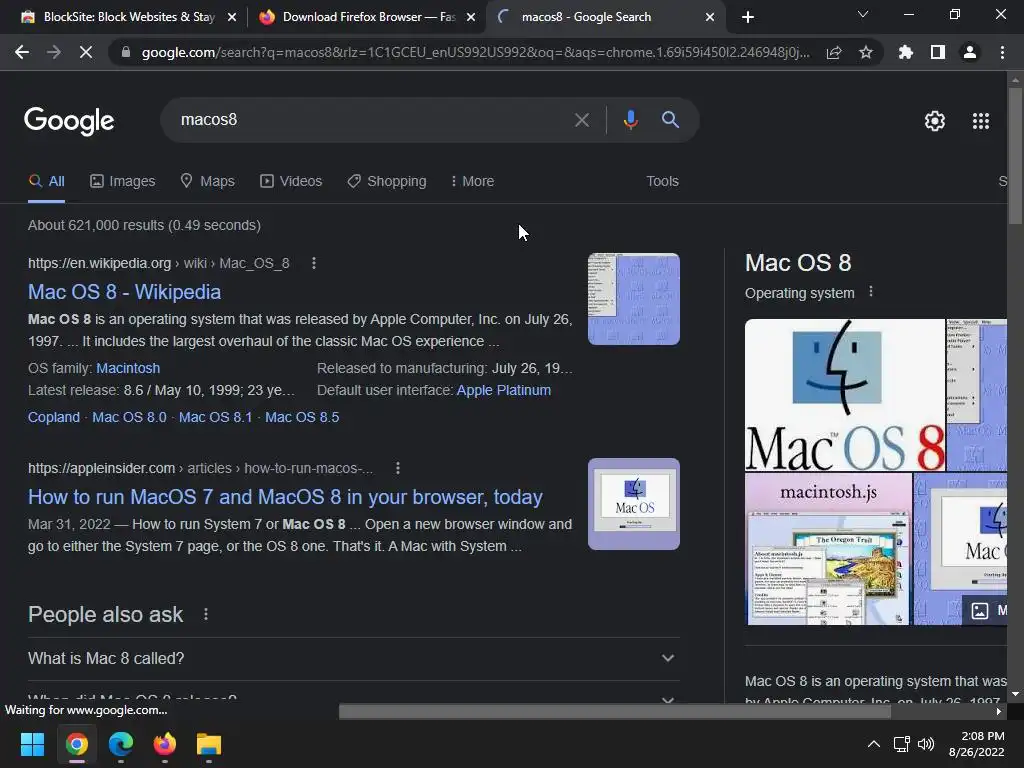Click the network tray icon
This screenshot has height=768, width=1024.
point(901,744)
